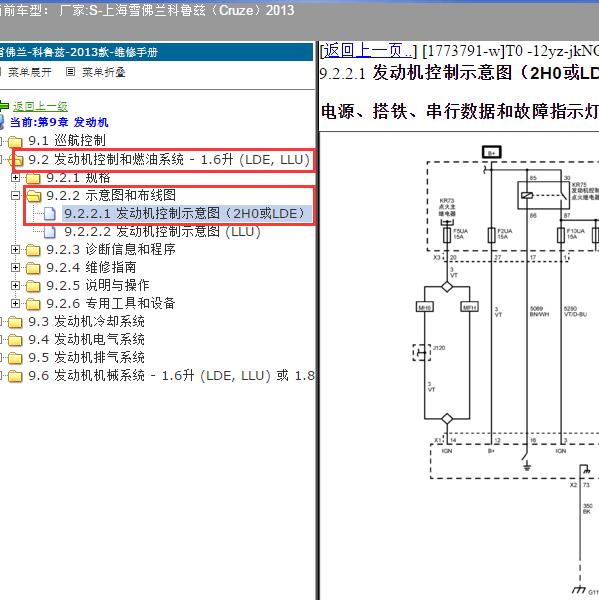This screenshot has height=600, width=599.
Task: Click folder icon of 9.2.4 维修指南
Action: point(33,268)
